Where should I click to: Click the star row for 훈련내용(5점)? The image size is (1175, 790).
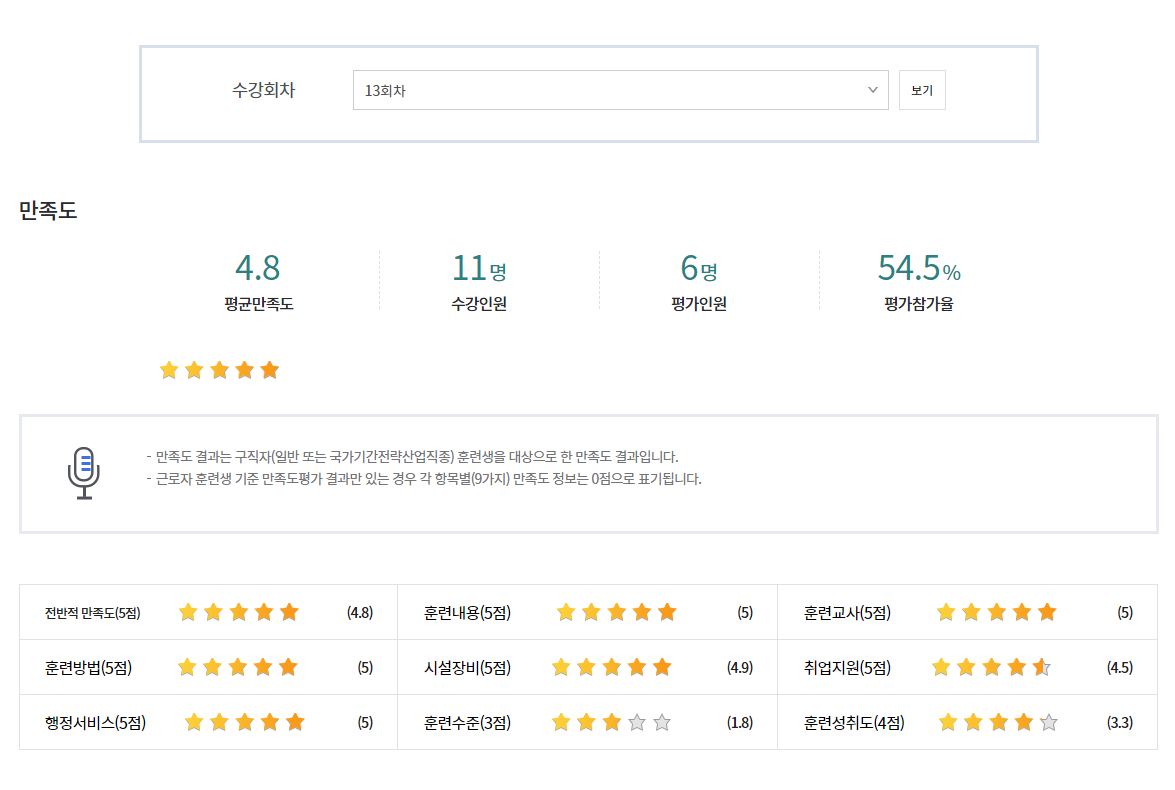click(x=616, y=613)
